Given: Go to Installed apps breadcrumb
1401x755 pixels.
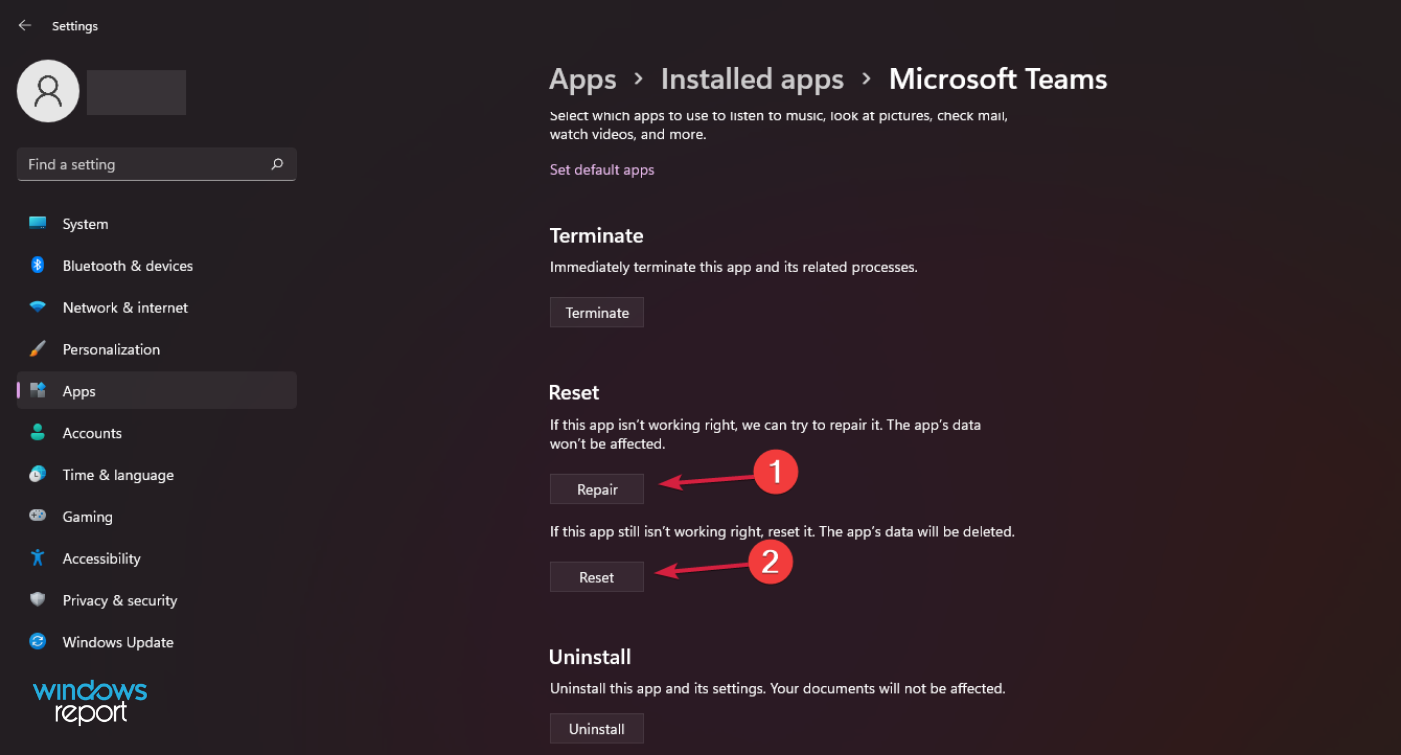Looking at the screenshot, I should (752, 79).
